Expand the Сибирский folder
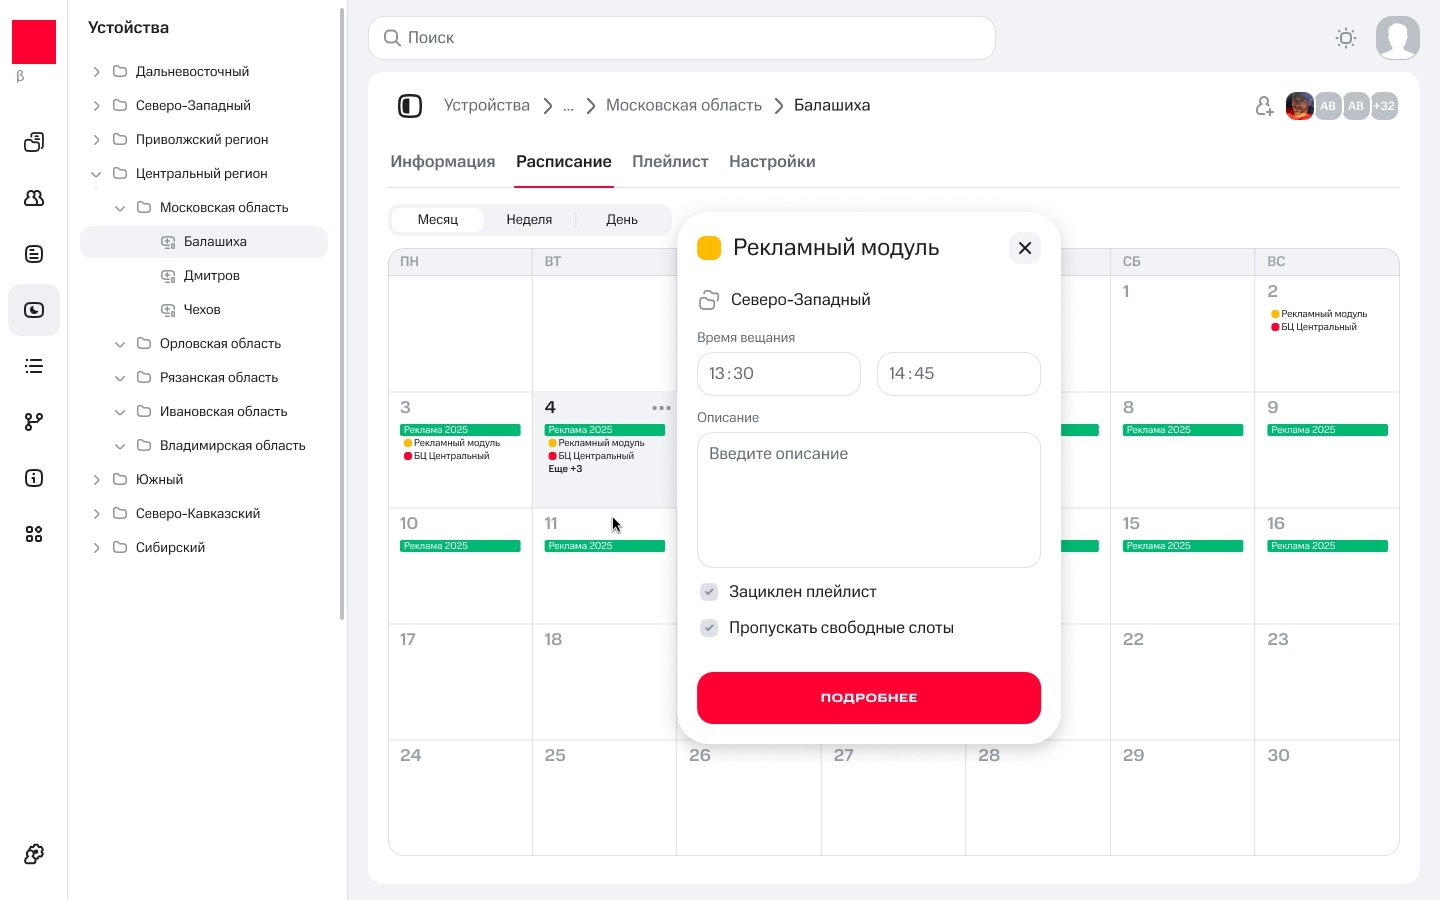This screenshot has width=1440, height=900. [x=96, y=548]
